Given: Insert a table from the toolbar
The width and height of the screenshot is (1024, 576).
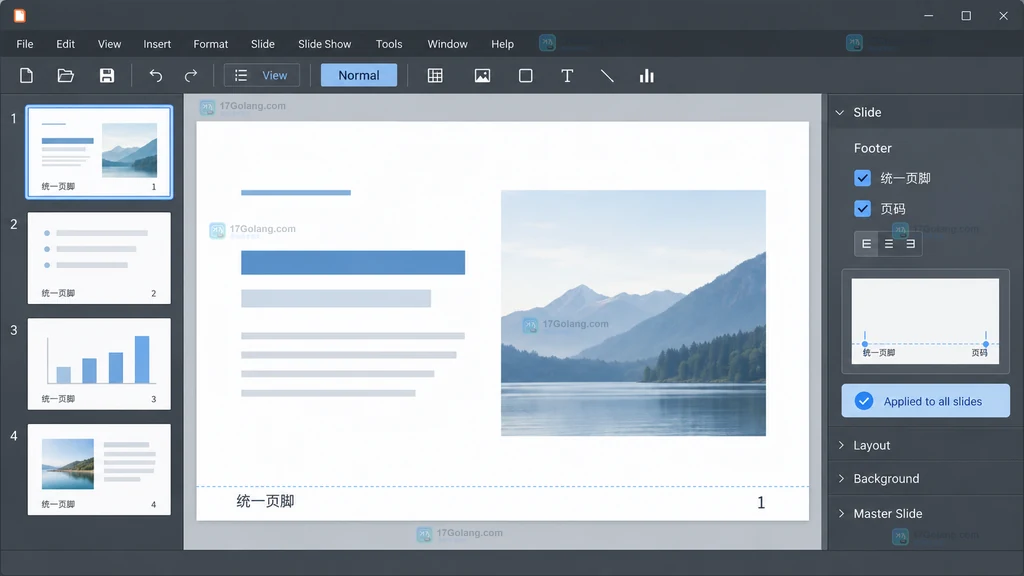Looking at the screenshot, I should click(435, 76).
